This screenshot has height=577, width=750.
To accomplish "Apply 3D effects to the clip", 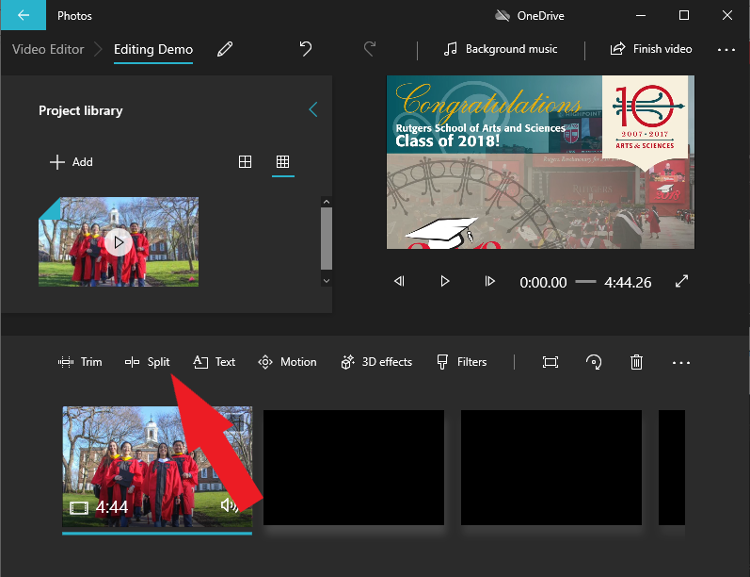I will 376,362.
